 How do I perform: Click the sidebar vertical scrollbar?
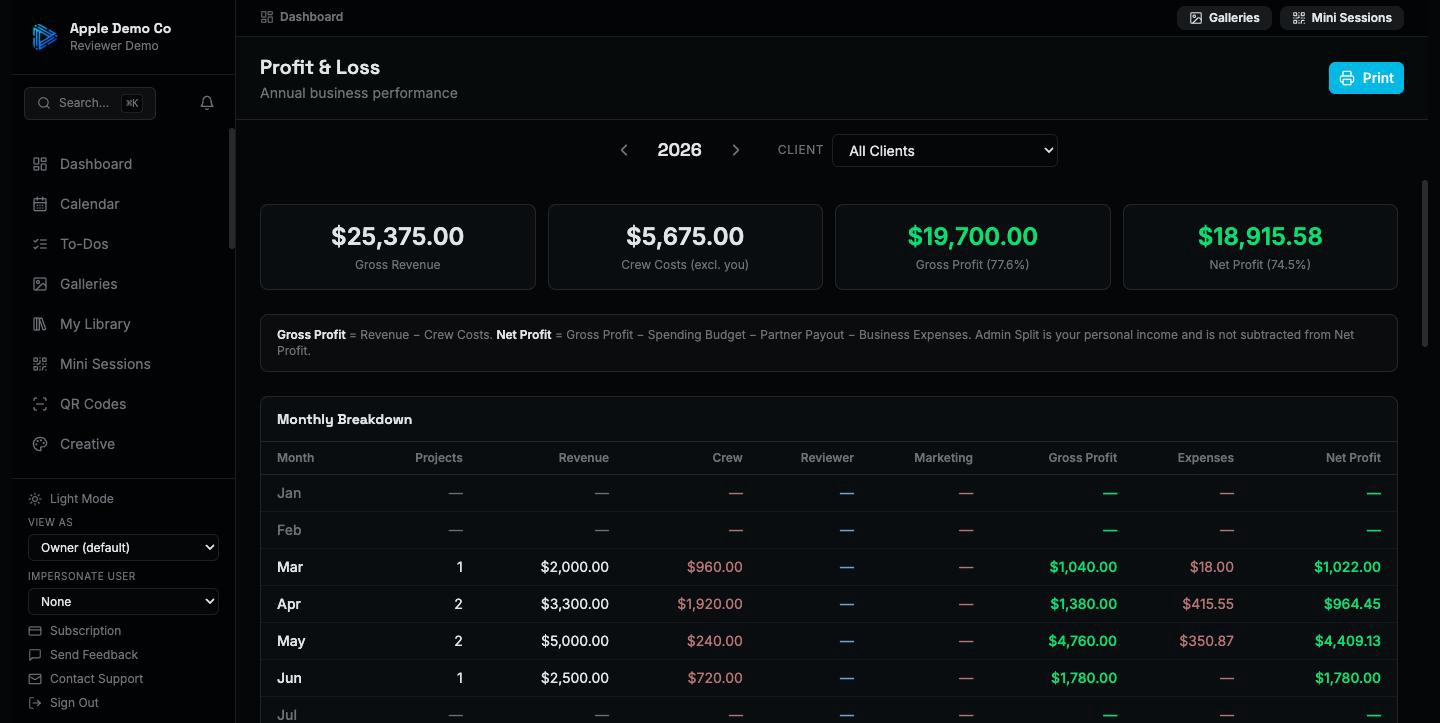coord(232,188)
